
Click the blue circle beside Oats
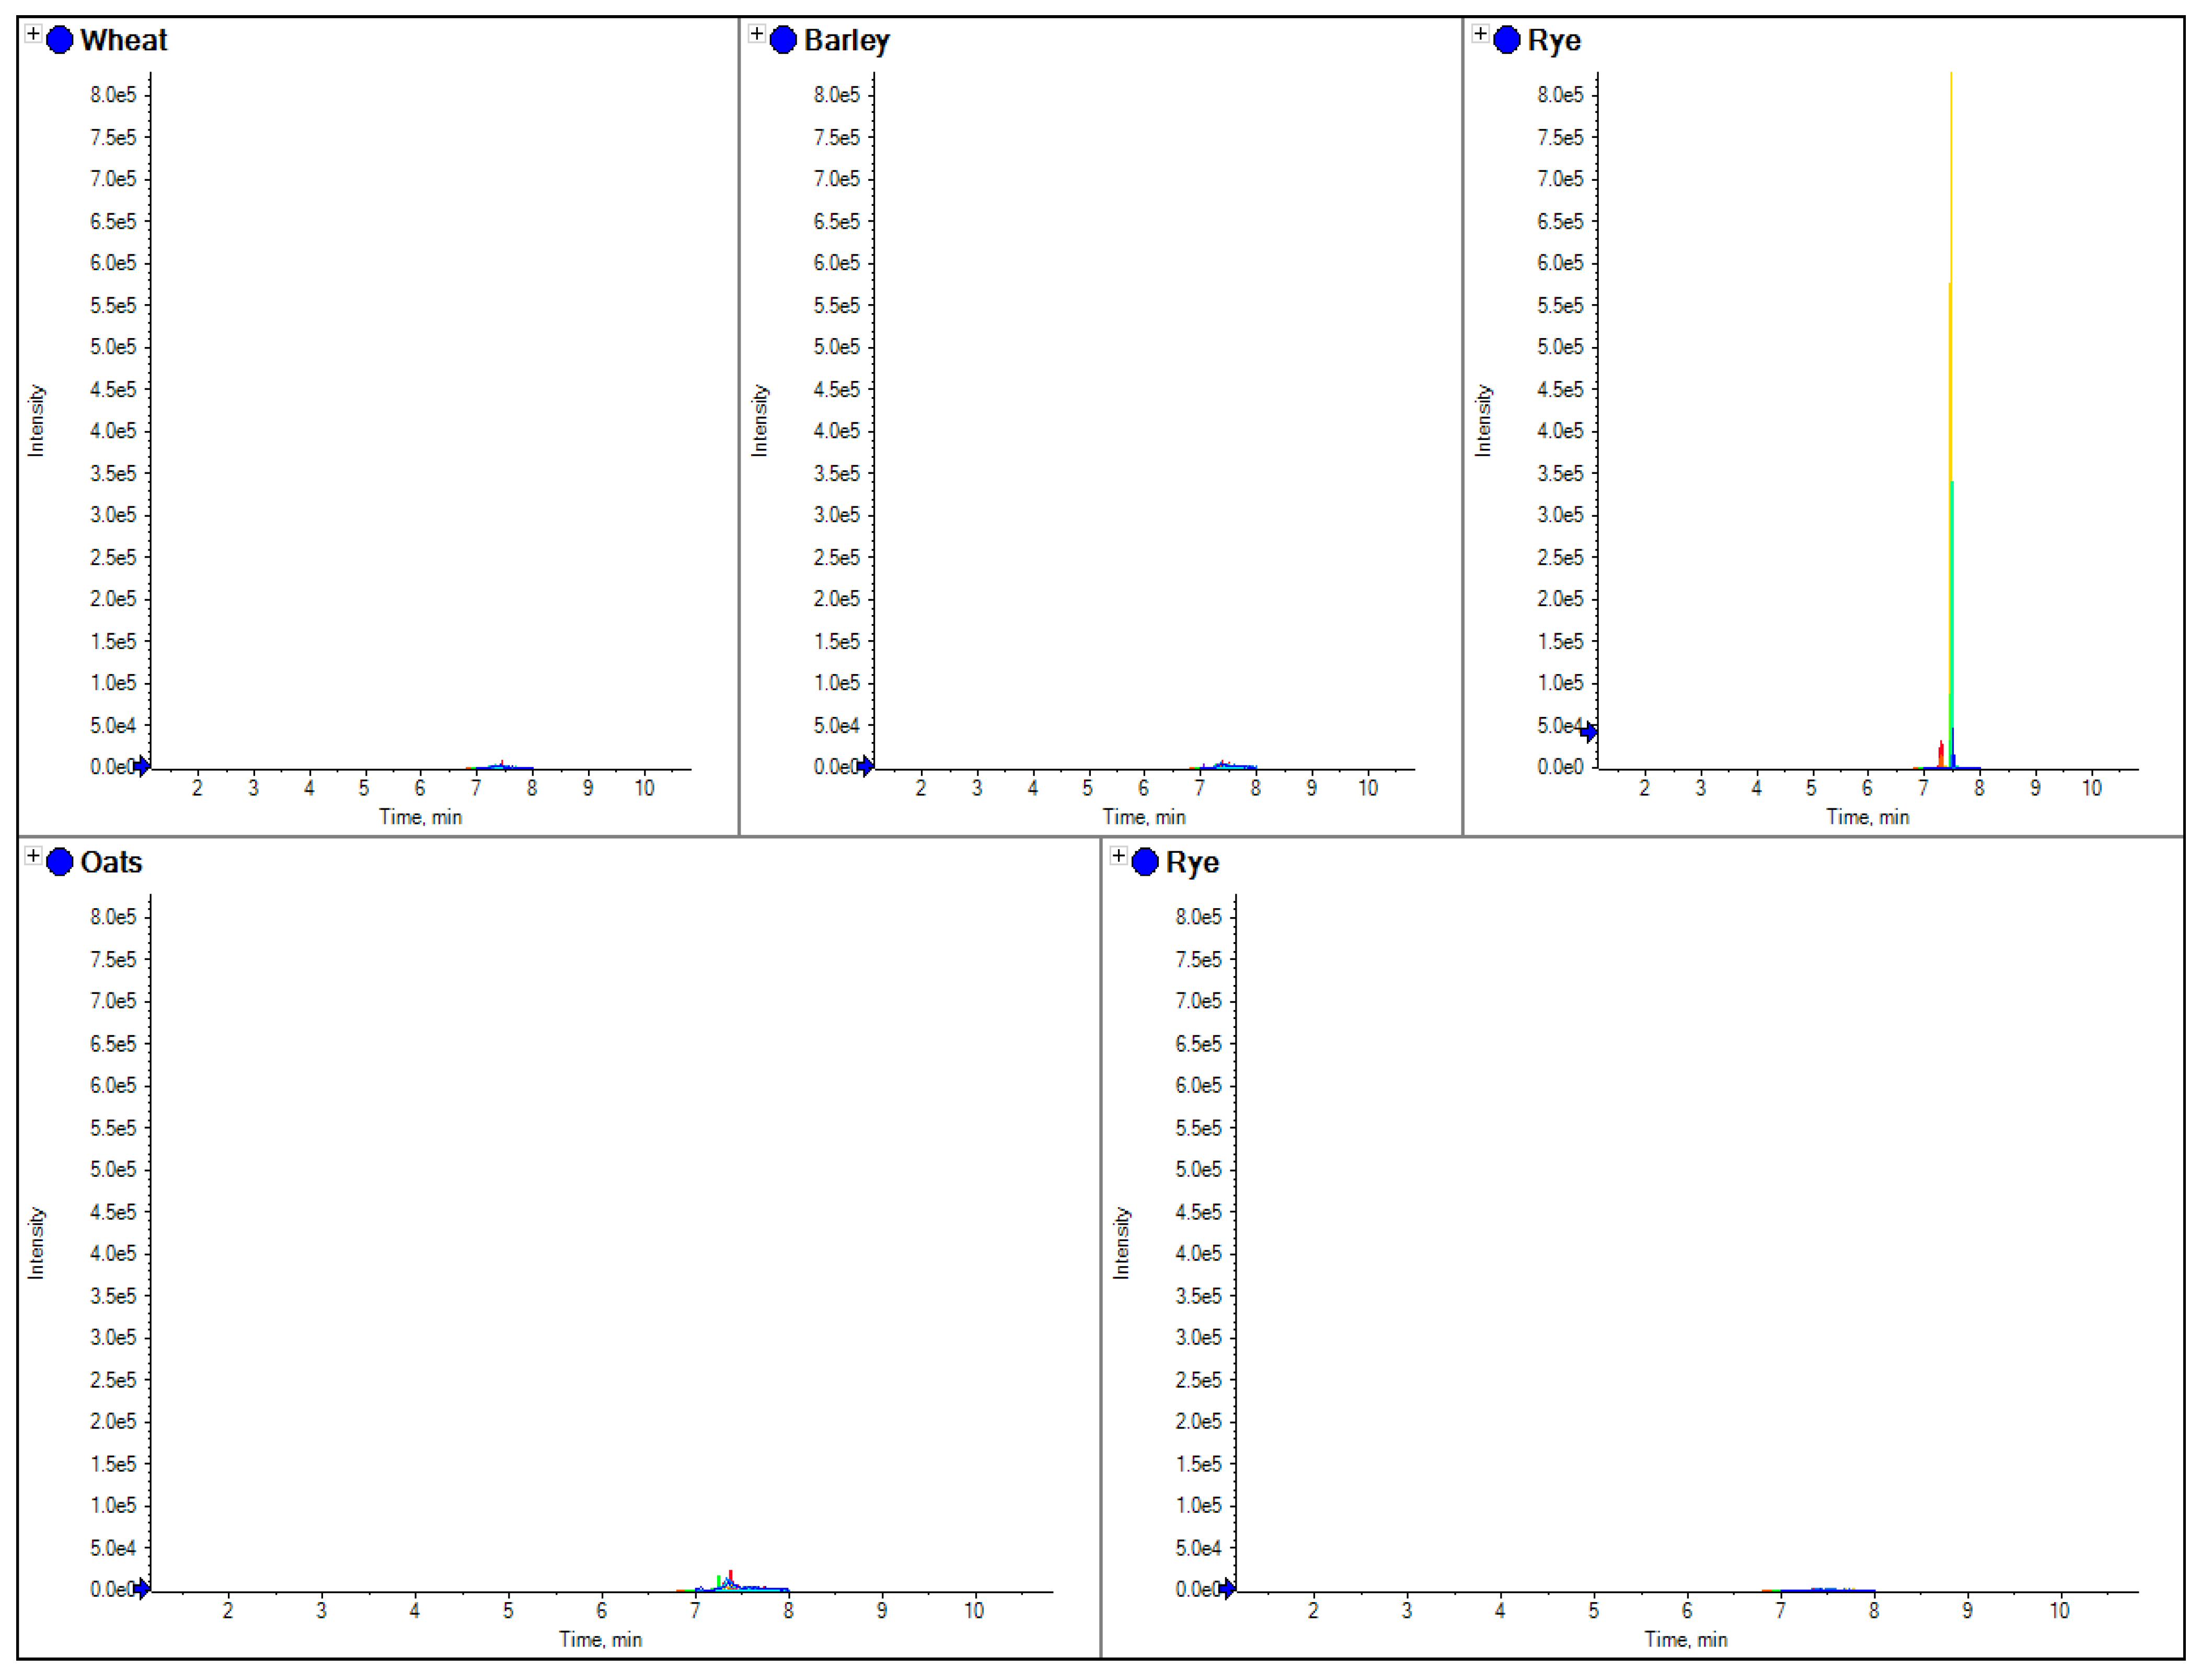pyautogui.click(x=60, y=862)
